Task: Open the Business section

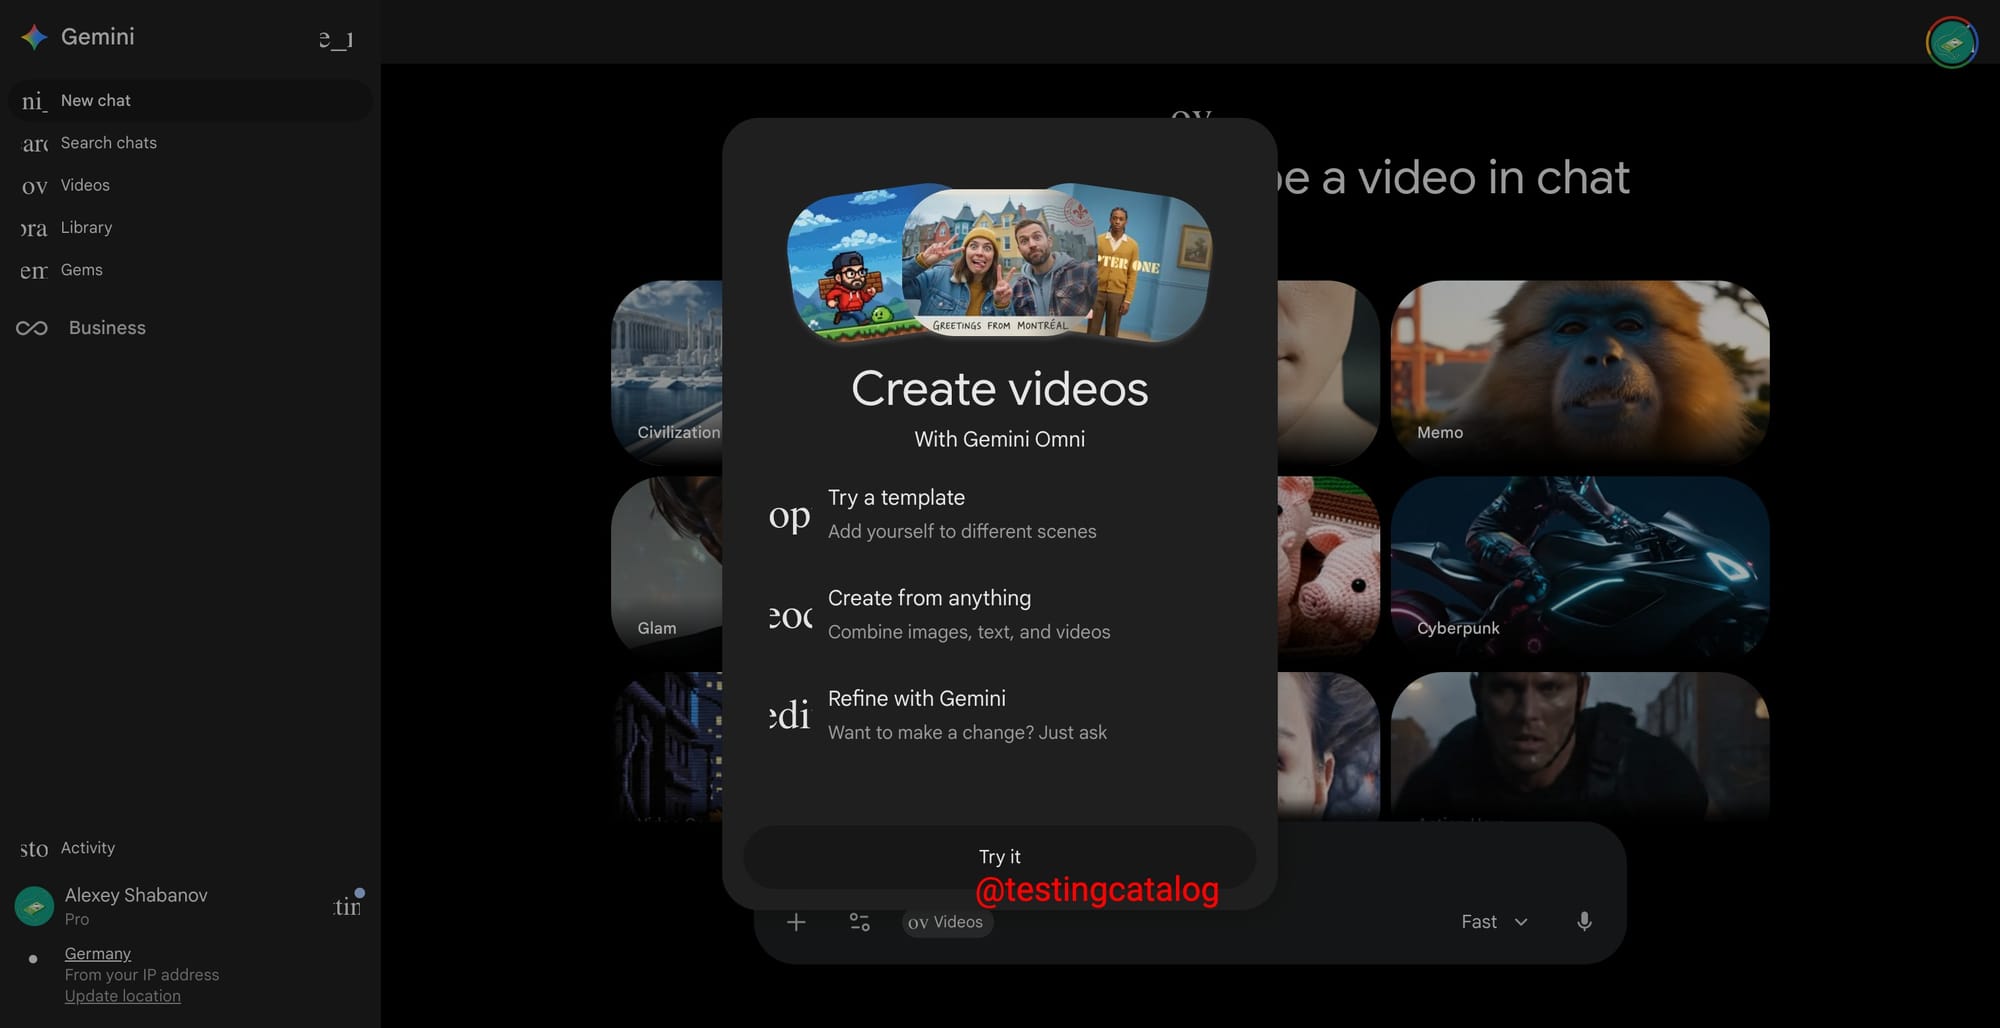Action: pos(107,328)
